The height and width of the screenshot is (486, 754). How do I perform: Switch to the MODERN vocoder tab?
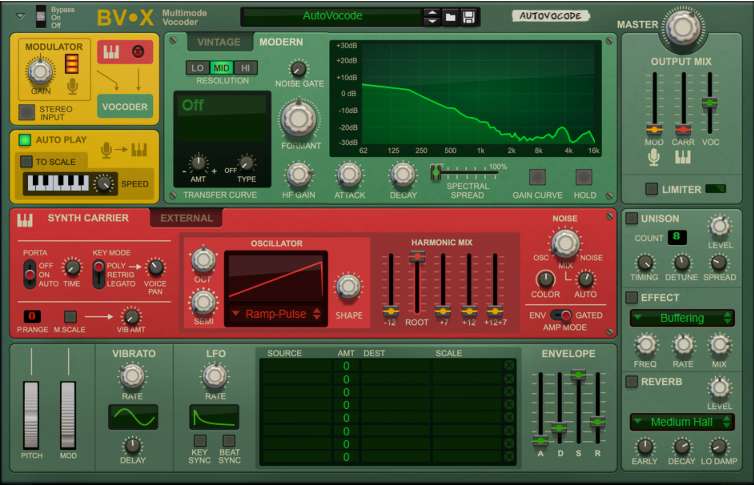coord(281,42)
